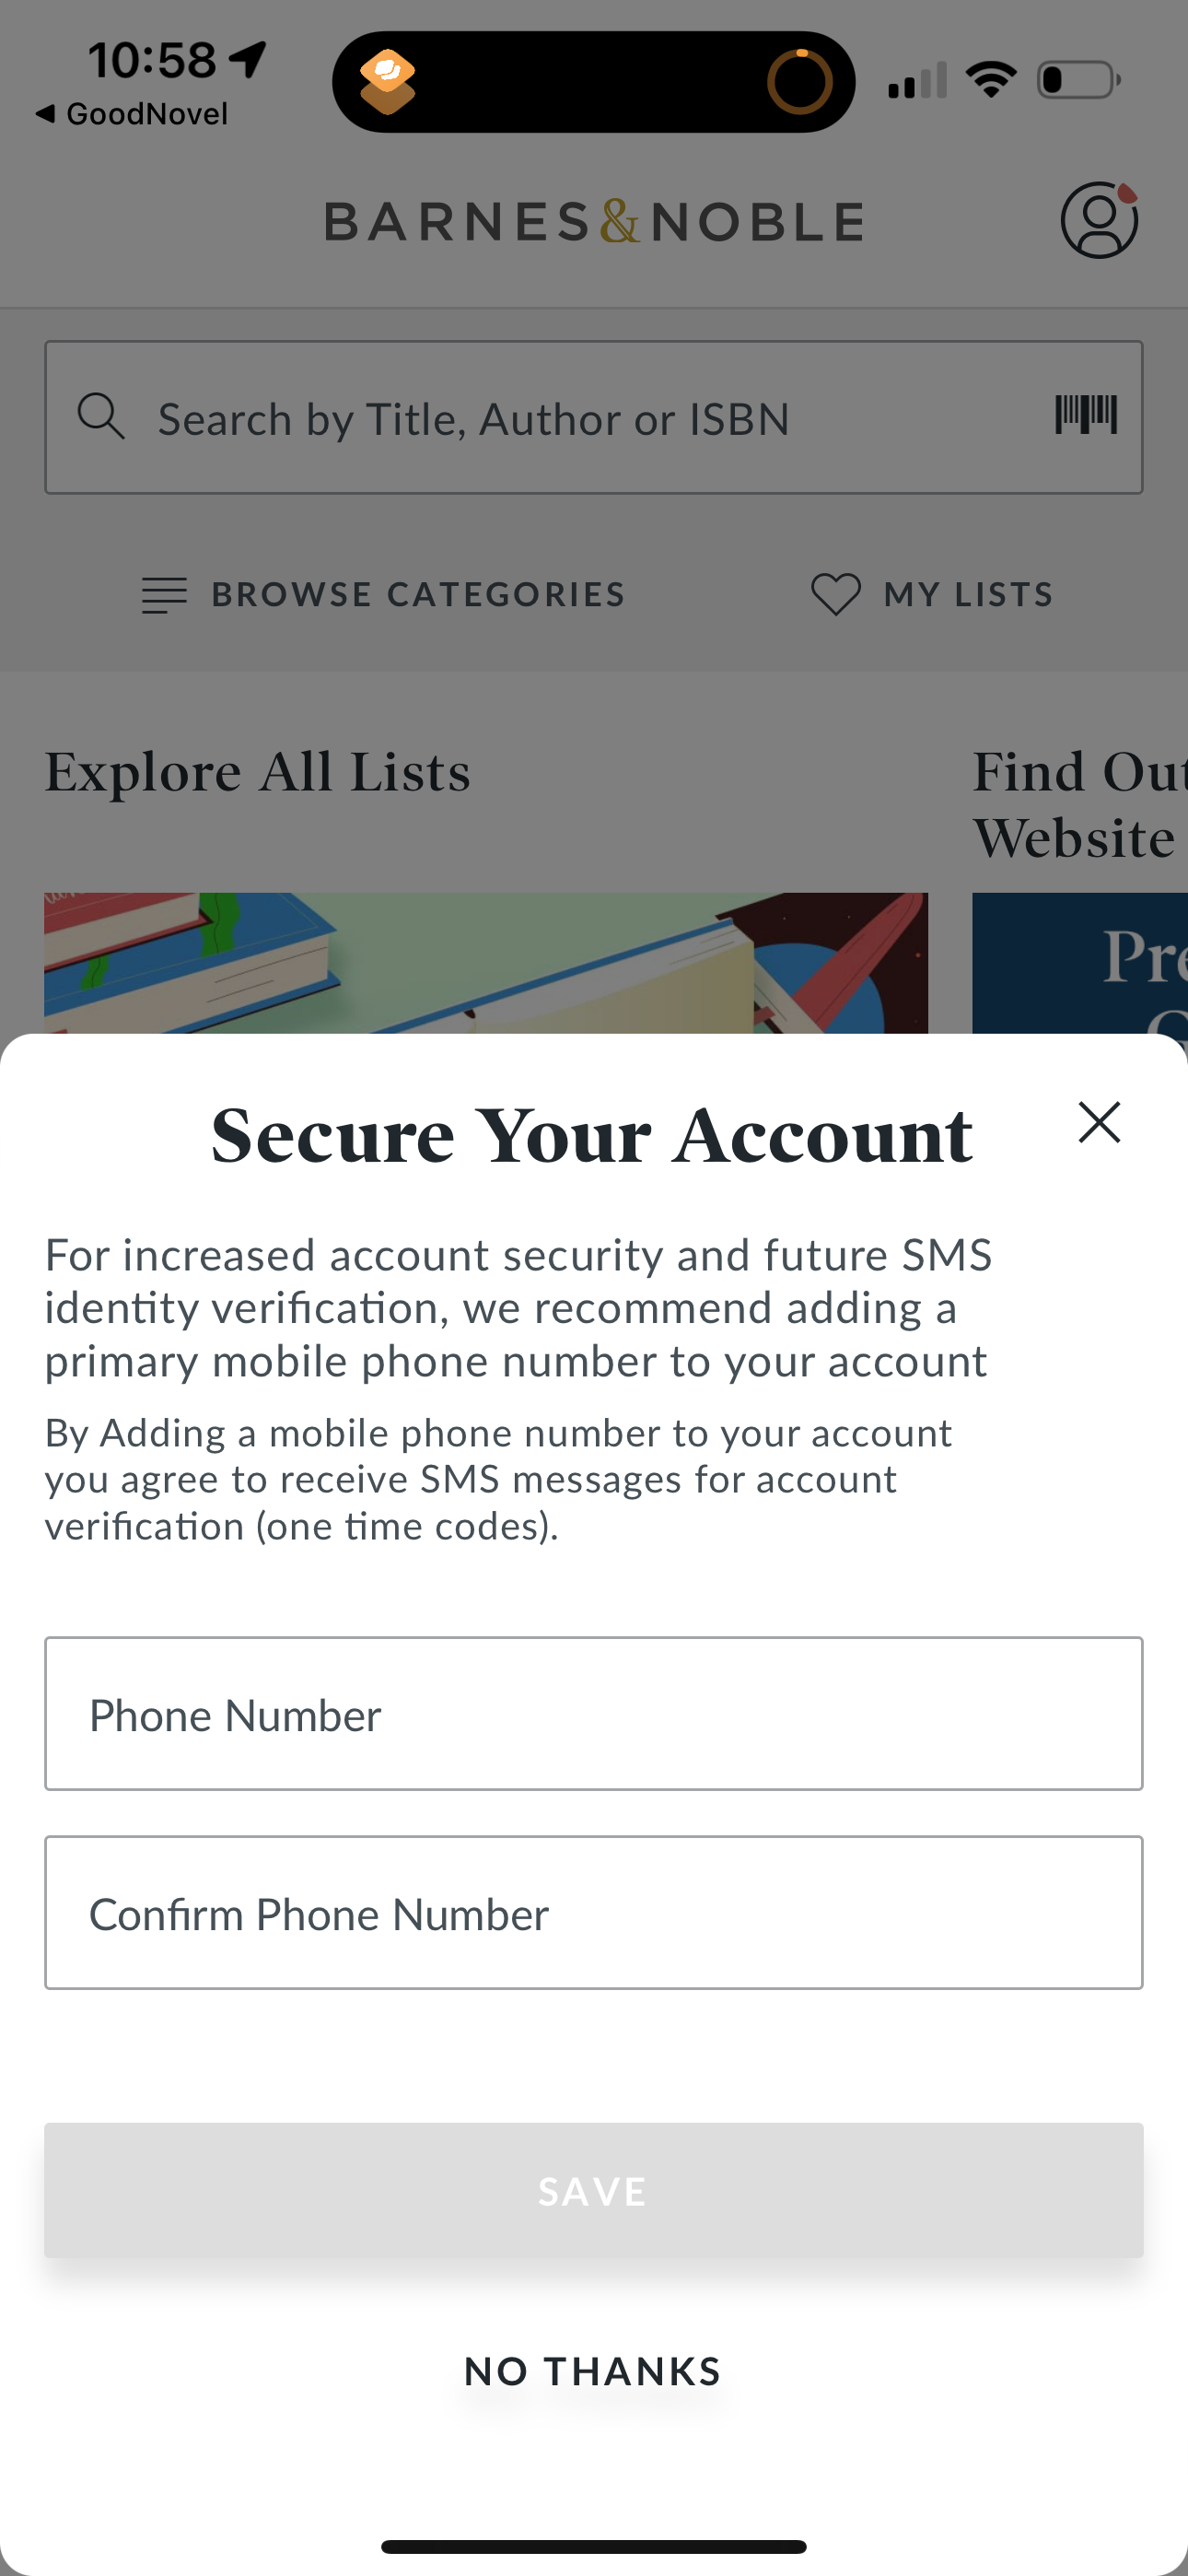Open the Explore All Lists banner image

(486, 962)
